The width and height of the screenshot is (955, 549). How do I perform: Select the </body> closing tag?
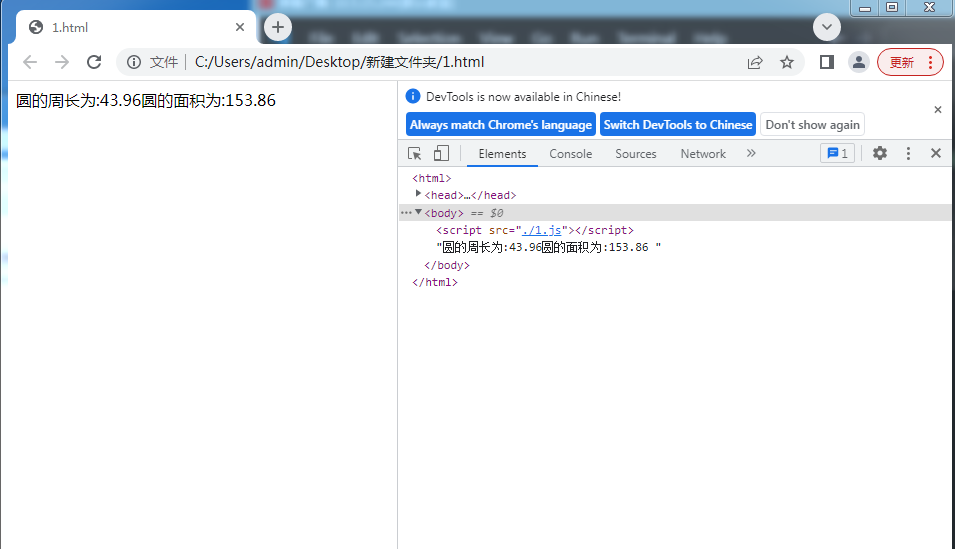447,265
